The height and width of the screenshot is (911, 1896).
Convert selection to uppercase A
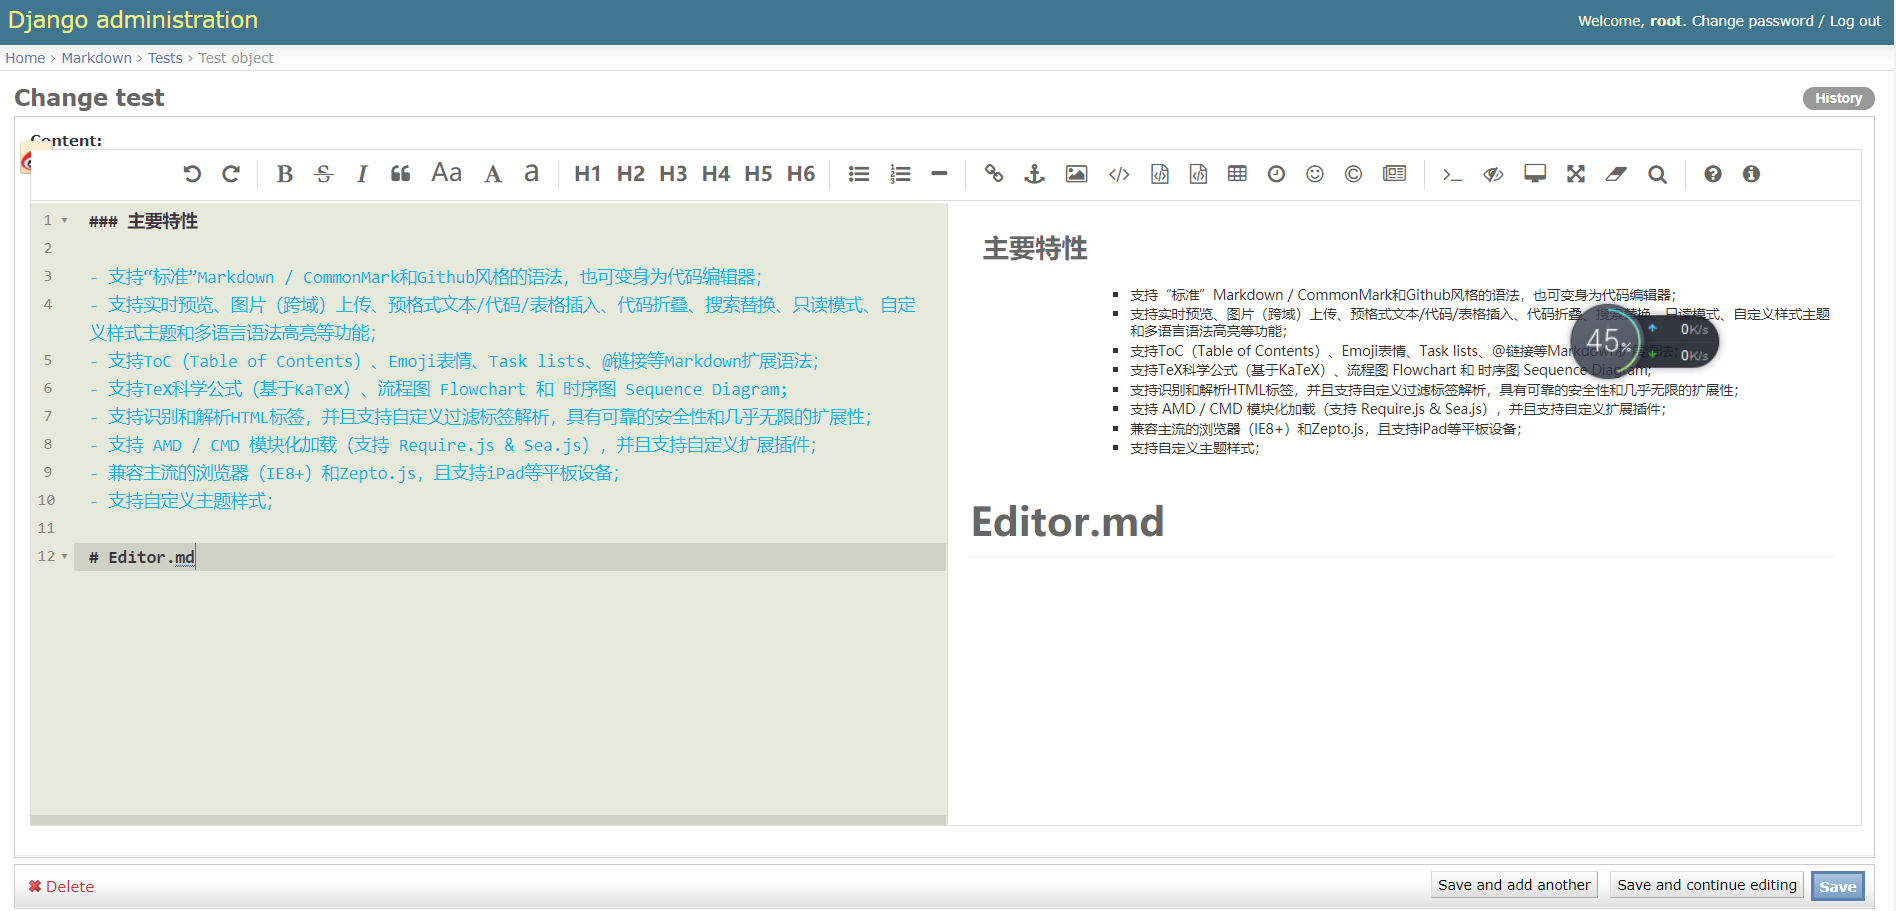pyautogui.click(x=493, y=174)
